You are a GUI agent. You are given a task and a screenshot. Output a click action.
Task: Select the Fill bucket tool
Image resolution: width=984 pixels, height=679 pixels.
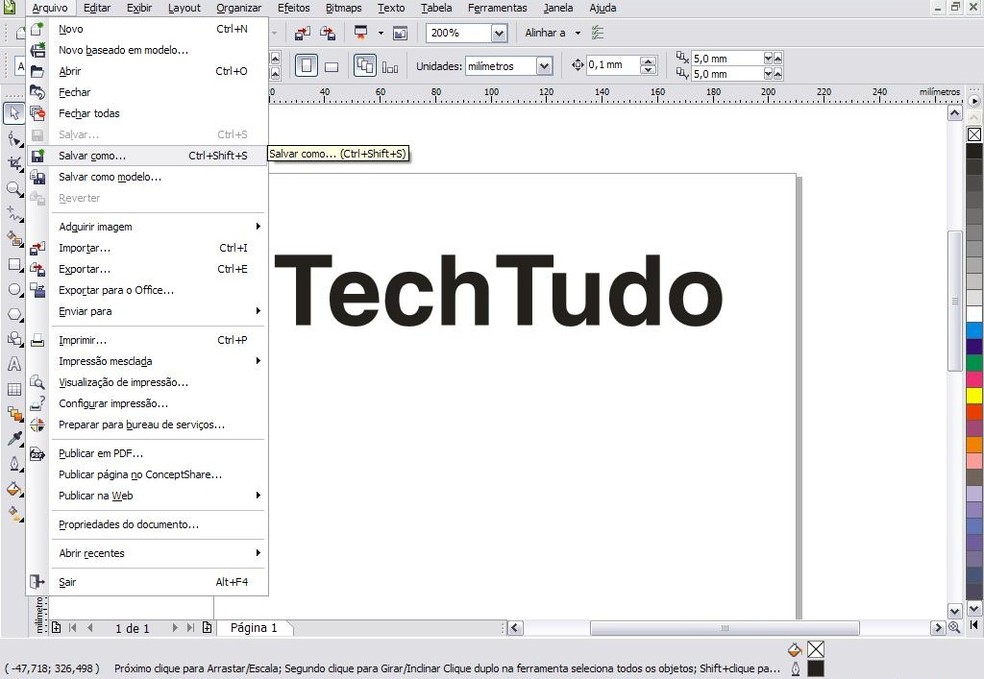pyautogui.click(x=14, y=489)
